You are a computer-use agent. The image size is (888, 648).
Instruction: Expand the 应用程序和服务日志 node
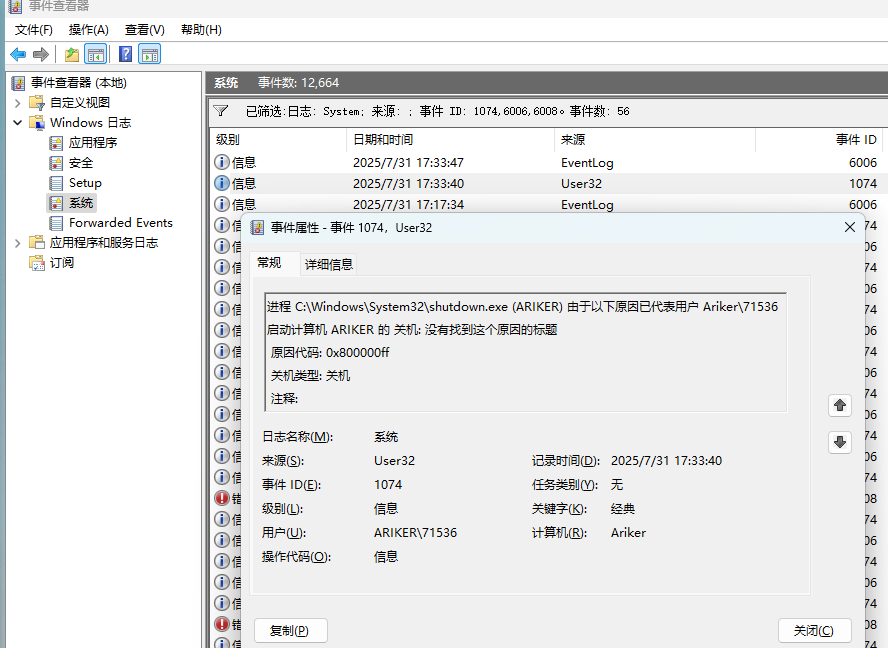(18, 243)
